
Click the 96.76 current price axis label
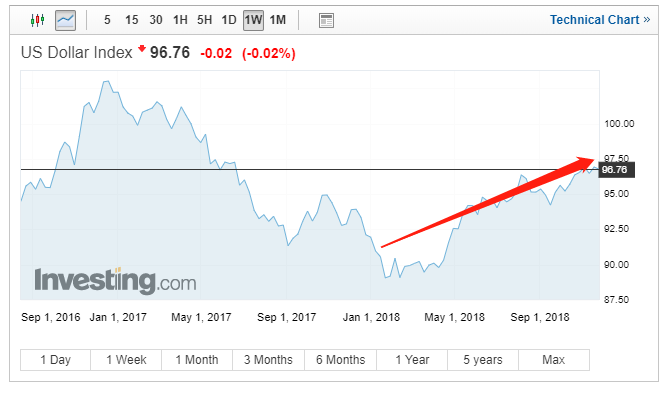[616, 170]
